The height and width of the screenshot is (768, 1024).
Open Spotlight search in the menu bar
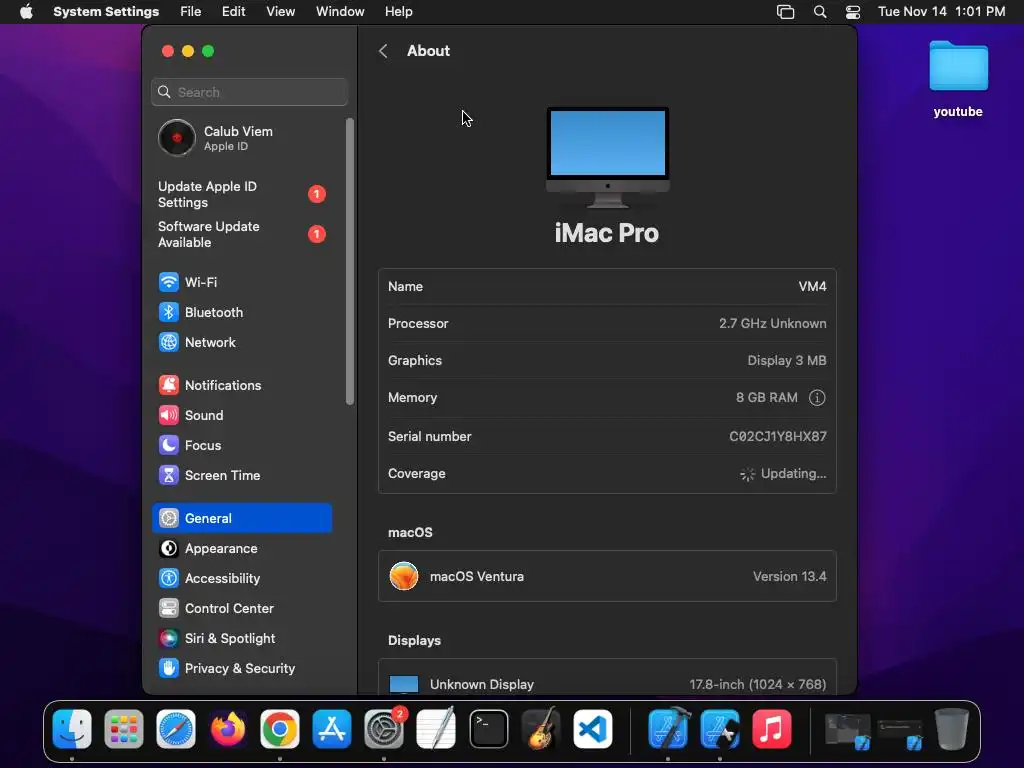(820, 12)
